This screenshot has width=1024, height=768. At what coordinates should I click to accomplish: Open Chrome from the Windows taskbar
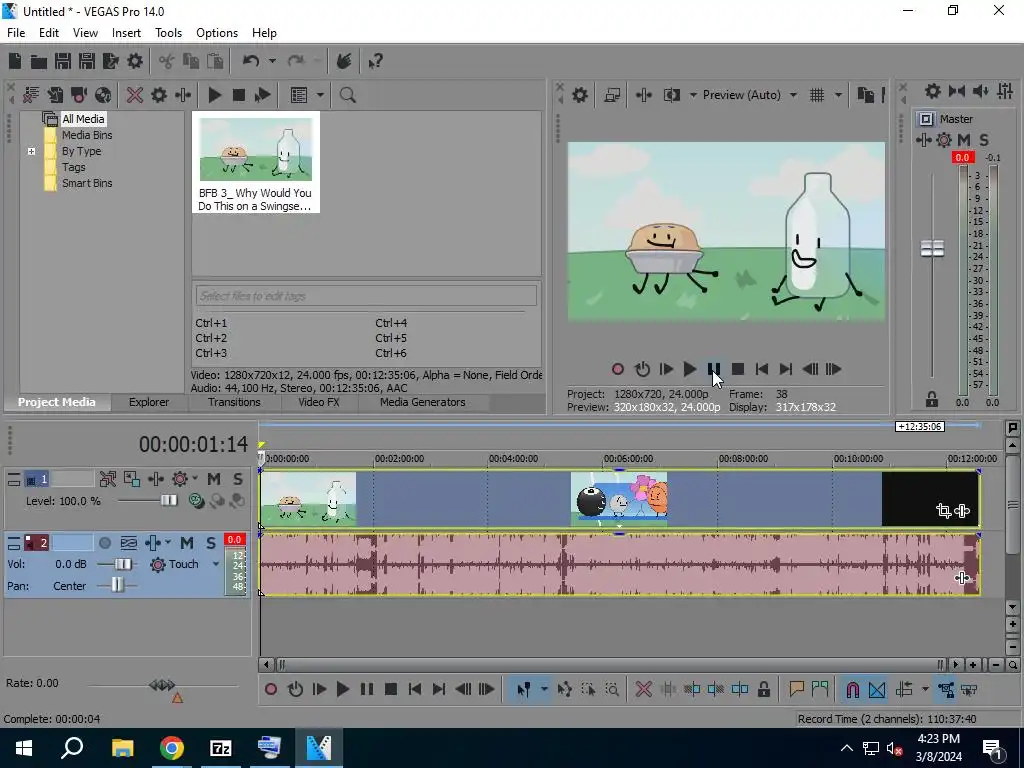(172, 748)
